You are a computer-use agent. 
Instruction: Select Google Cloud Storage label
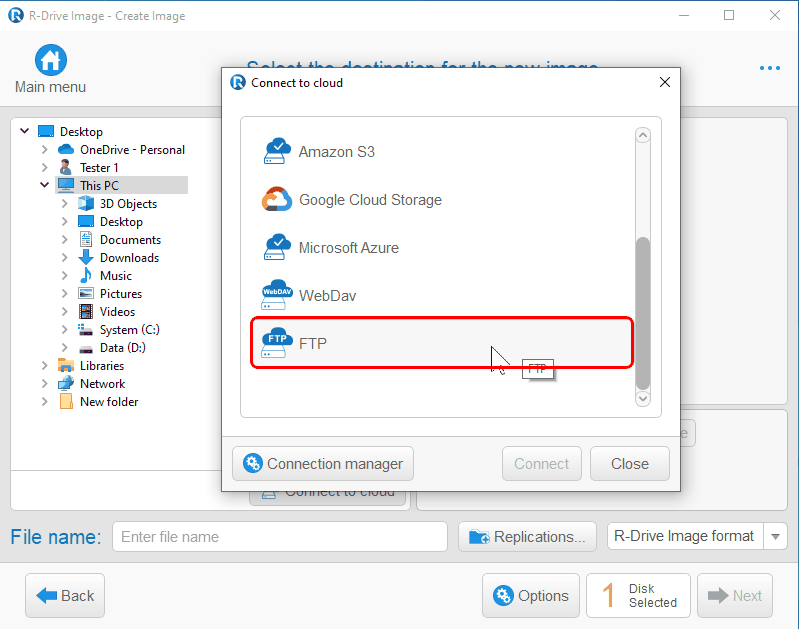370,199
